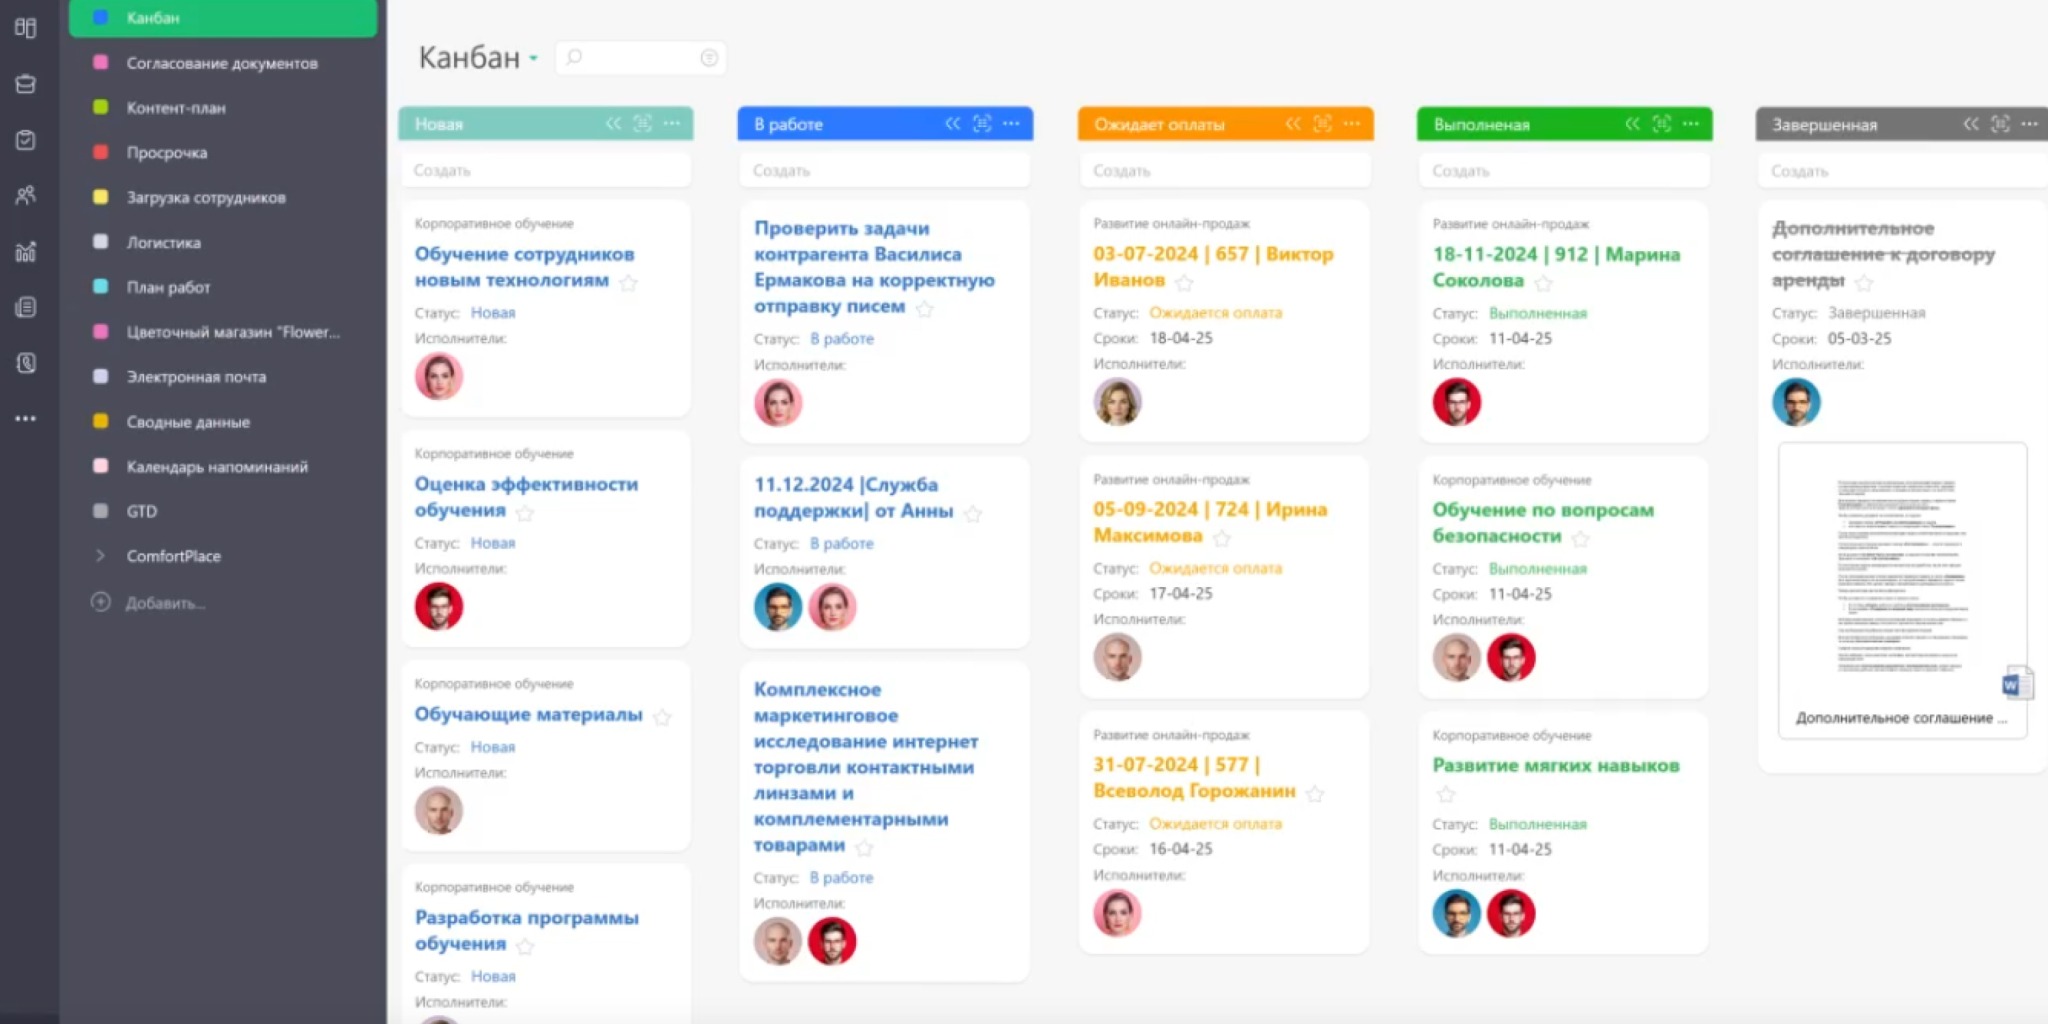Collapse the В работе column with its chevrons
Viewport: 2048px width, 1024px height.
point(952,123)
